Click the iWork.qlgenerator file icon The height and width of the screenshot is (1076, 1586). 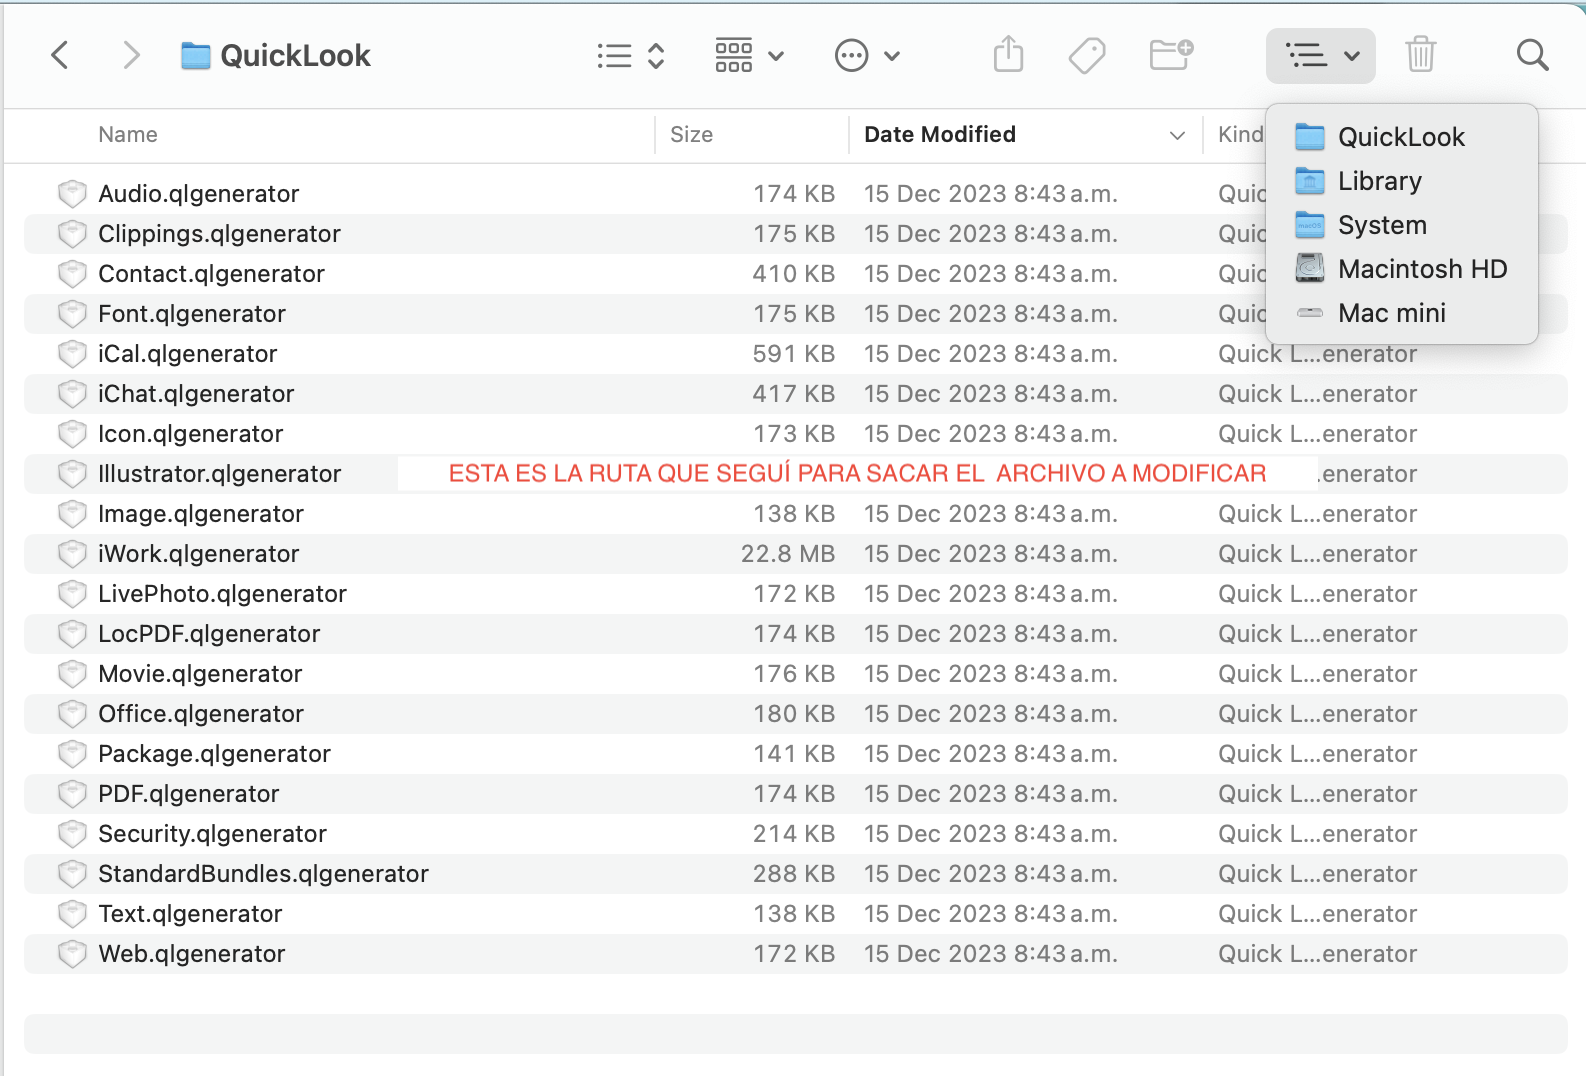[x=72, y=554]
